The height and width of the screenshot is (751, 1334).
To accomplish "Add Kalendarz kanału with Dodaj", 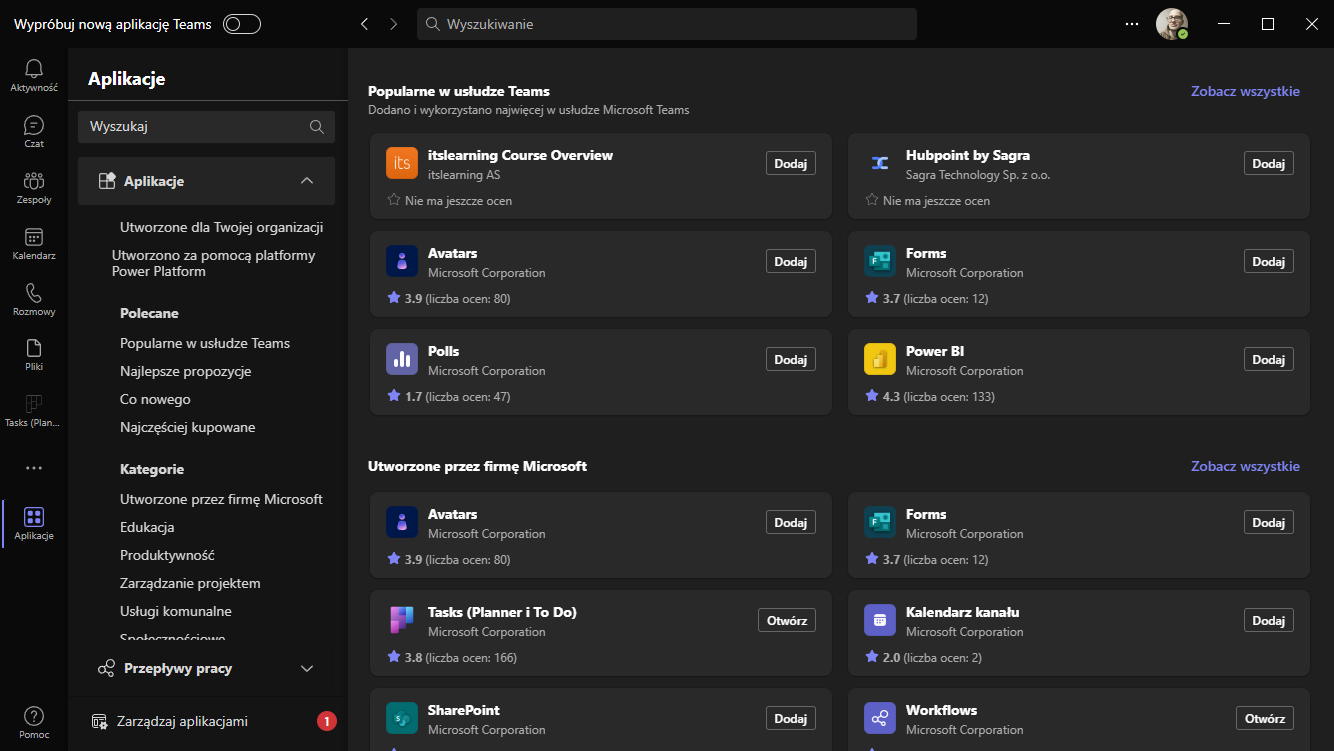I will pyautogui.click(x=1269, y=620).
